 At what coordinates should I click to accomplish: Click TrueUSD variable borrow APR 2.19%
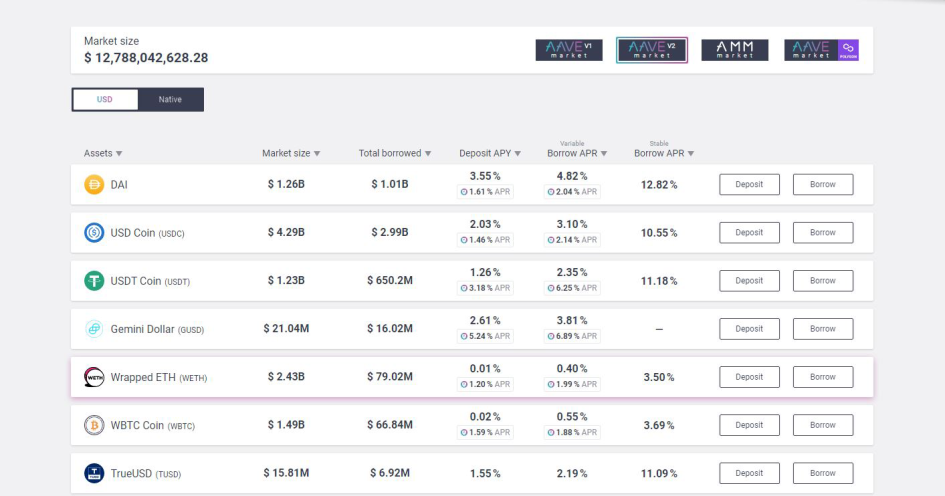[x=572, y=473]
